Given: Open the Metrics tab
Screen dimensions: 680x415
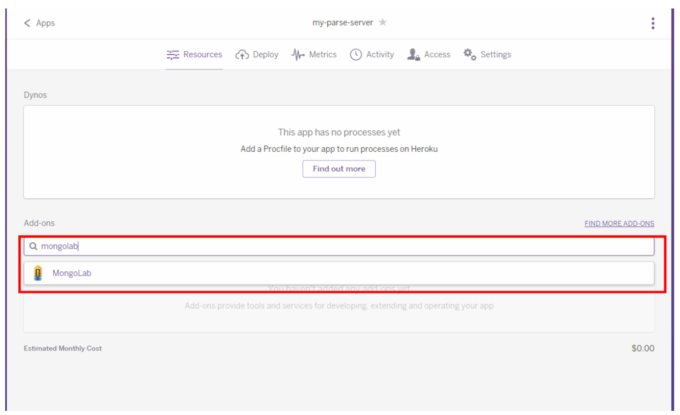Looking at the screenshot, I should pos(314,55).
